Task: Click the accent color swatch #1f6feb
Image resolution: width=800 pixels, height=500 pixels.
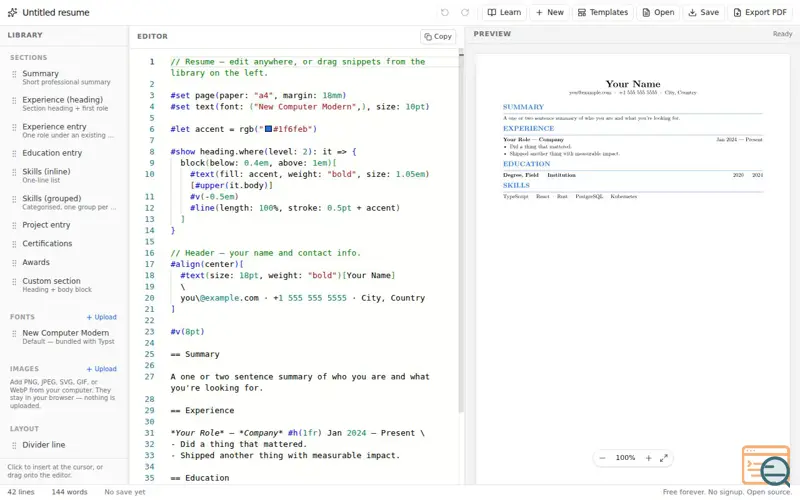Action: click(268, 129)
